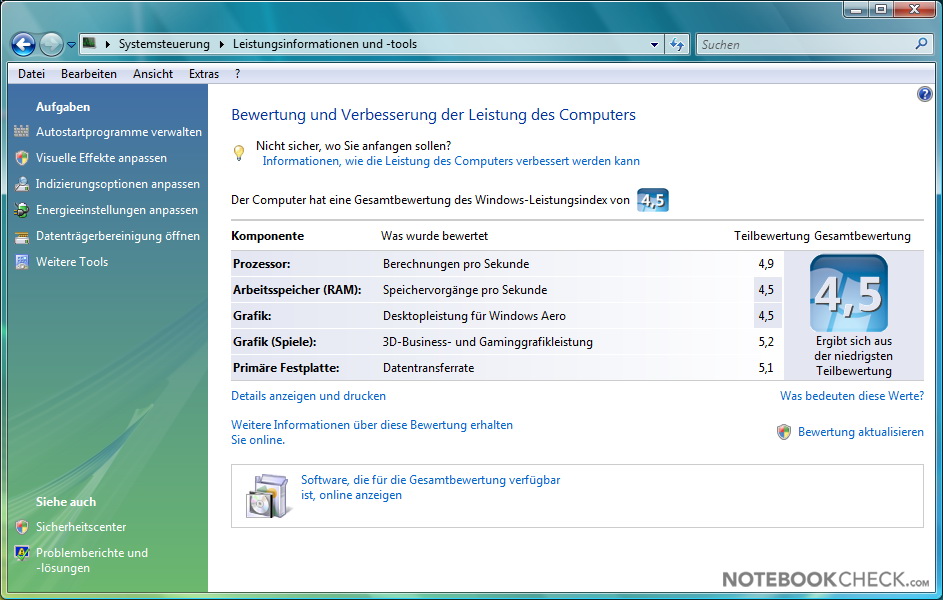943x600 pixels.
Task: Open the Bearbeiten menu
Action: (x=89, y=74)
